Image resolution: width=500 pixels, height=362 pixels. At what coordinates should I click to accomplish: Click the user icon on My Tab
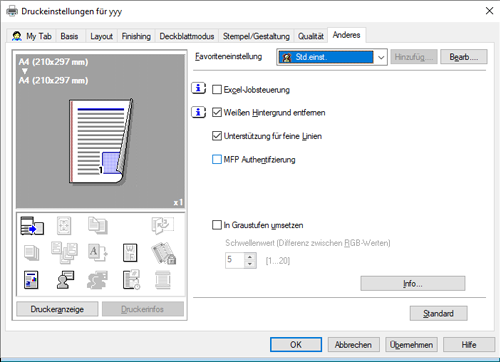(x=17, y=36)
